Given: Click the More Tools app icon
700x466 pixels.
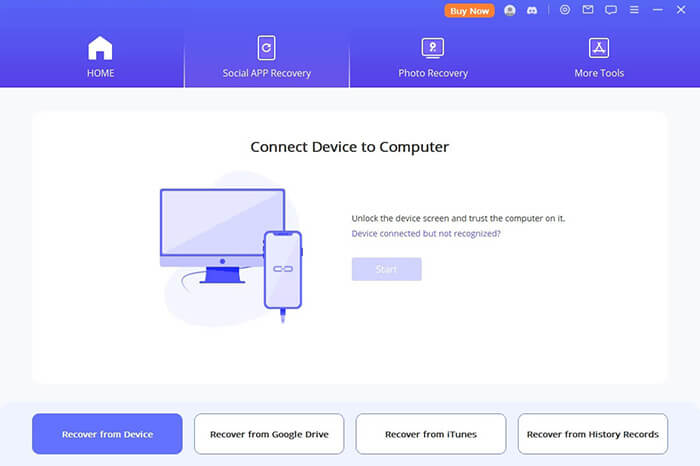Looking at the screenshot, I should click(599, 48).
